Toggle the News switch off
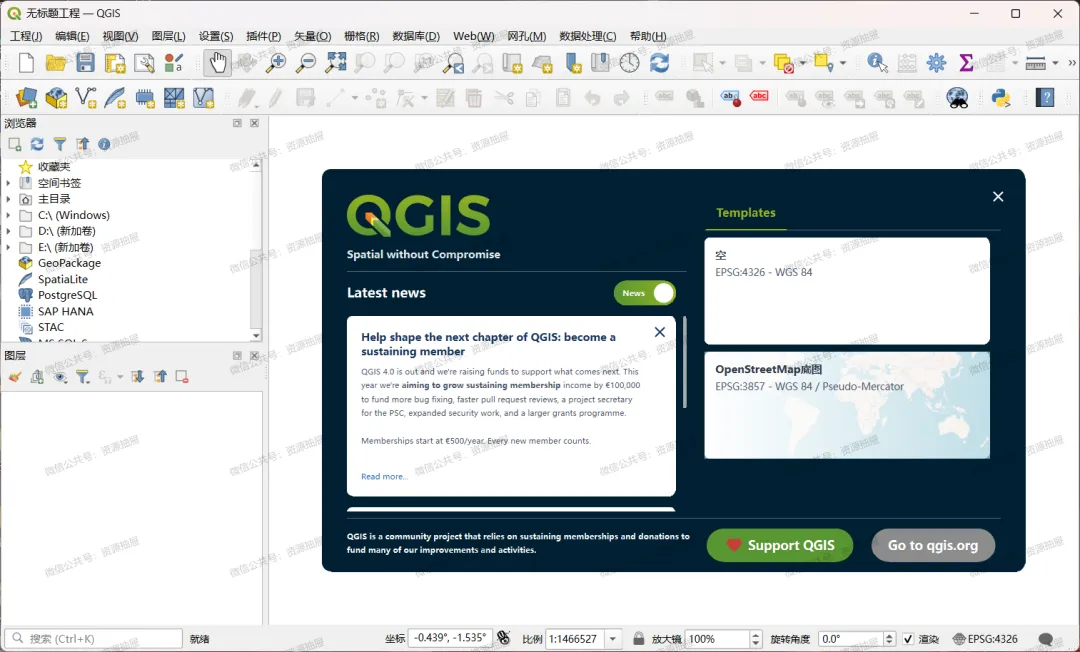 pos(645,293)
